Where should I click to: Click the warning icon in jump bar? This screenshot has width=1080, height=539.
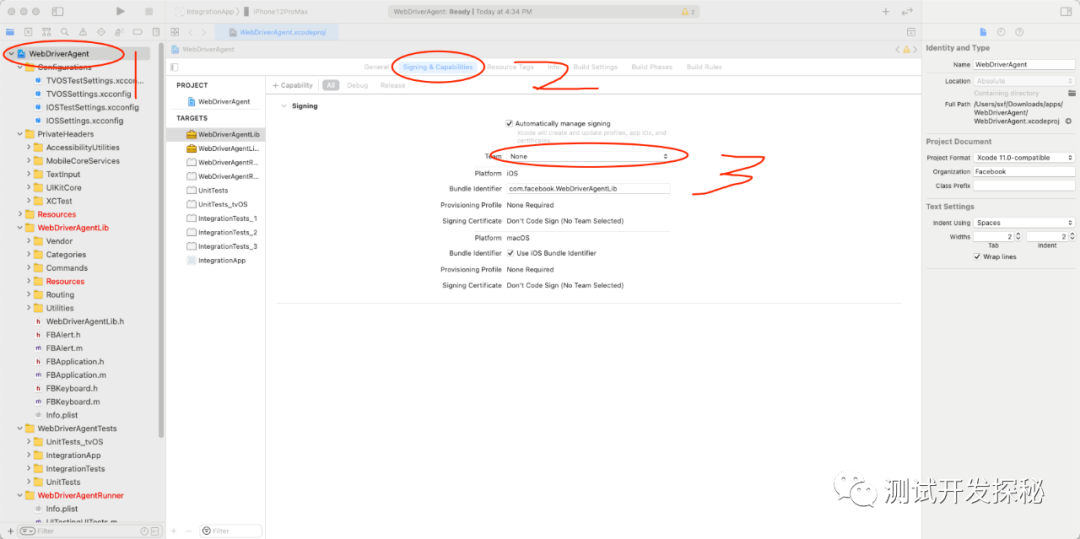[x=906, y=50]
